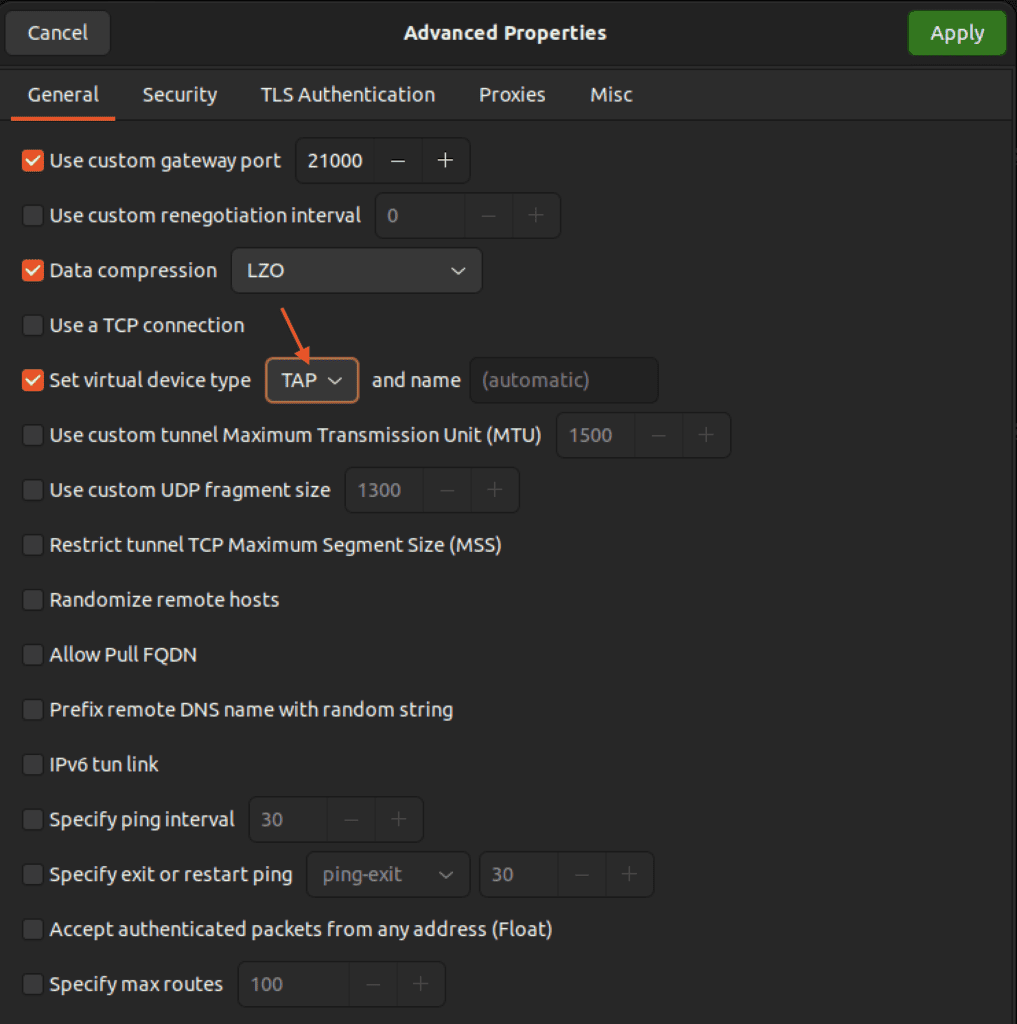This screenshot has width=1017, height=1024.
Task: Enable Randomize remote hosts option
Action: coord(33,600)
